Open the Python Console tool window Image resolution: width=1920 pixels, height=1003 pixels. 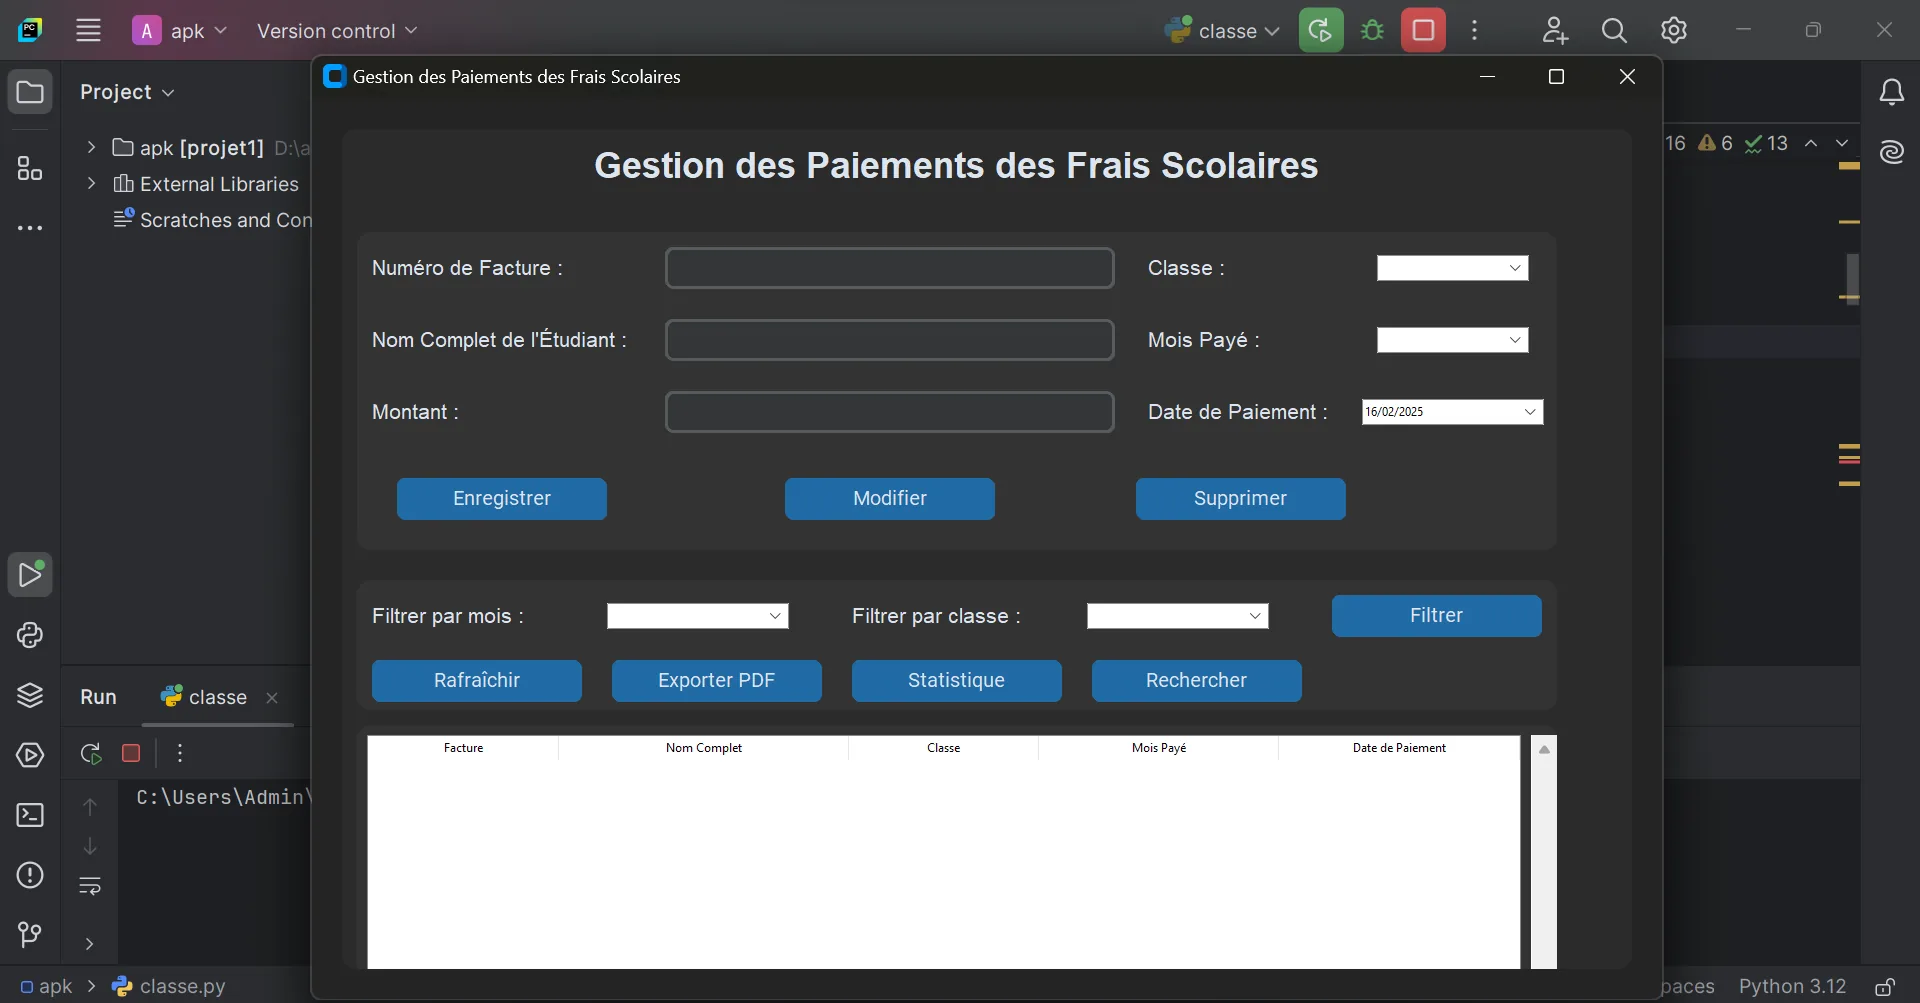pos(30,636)
